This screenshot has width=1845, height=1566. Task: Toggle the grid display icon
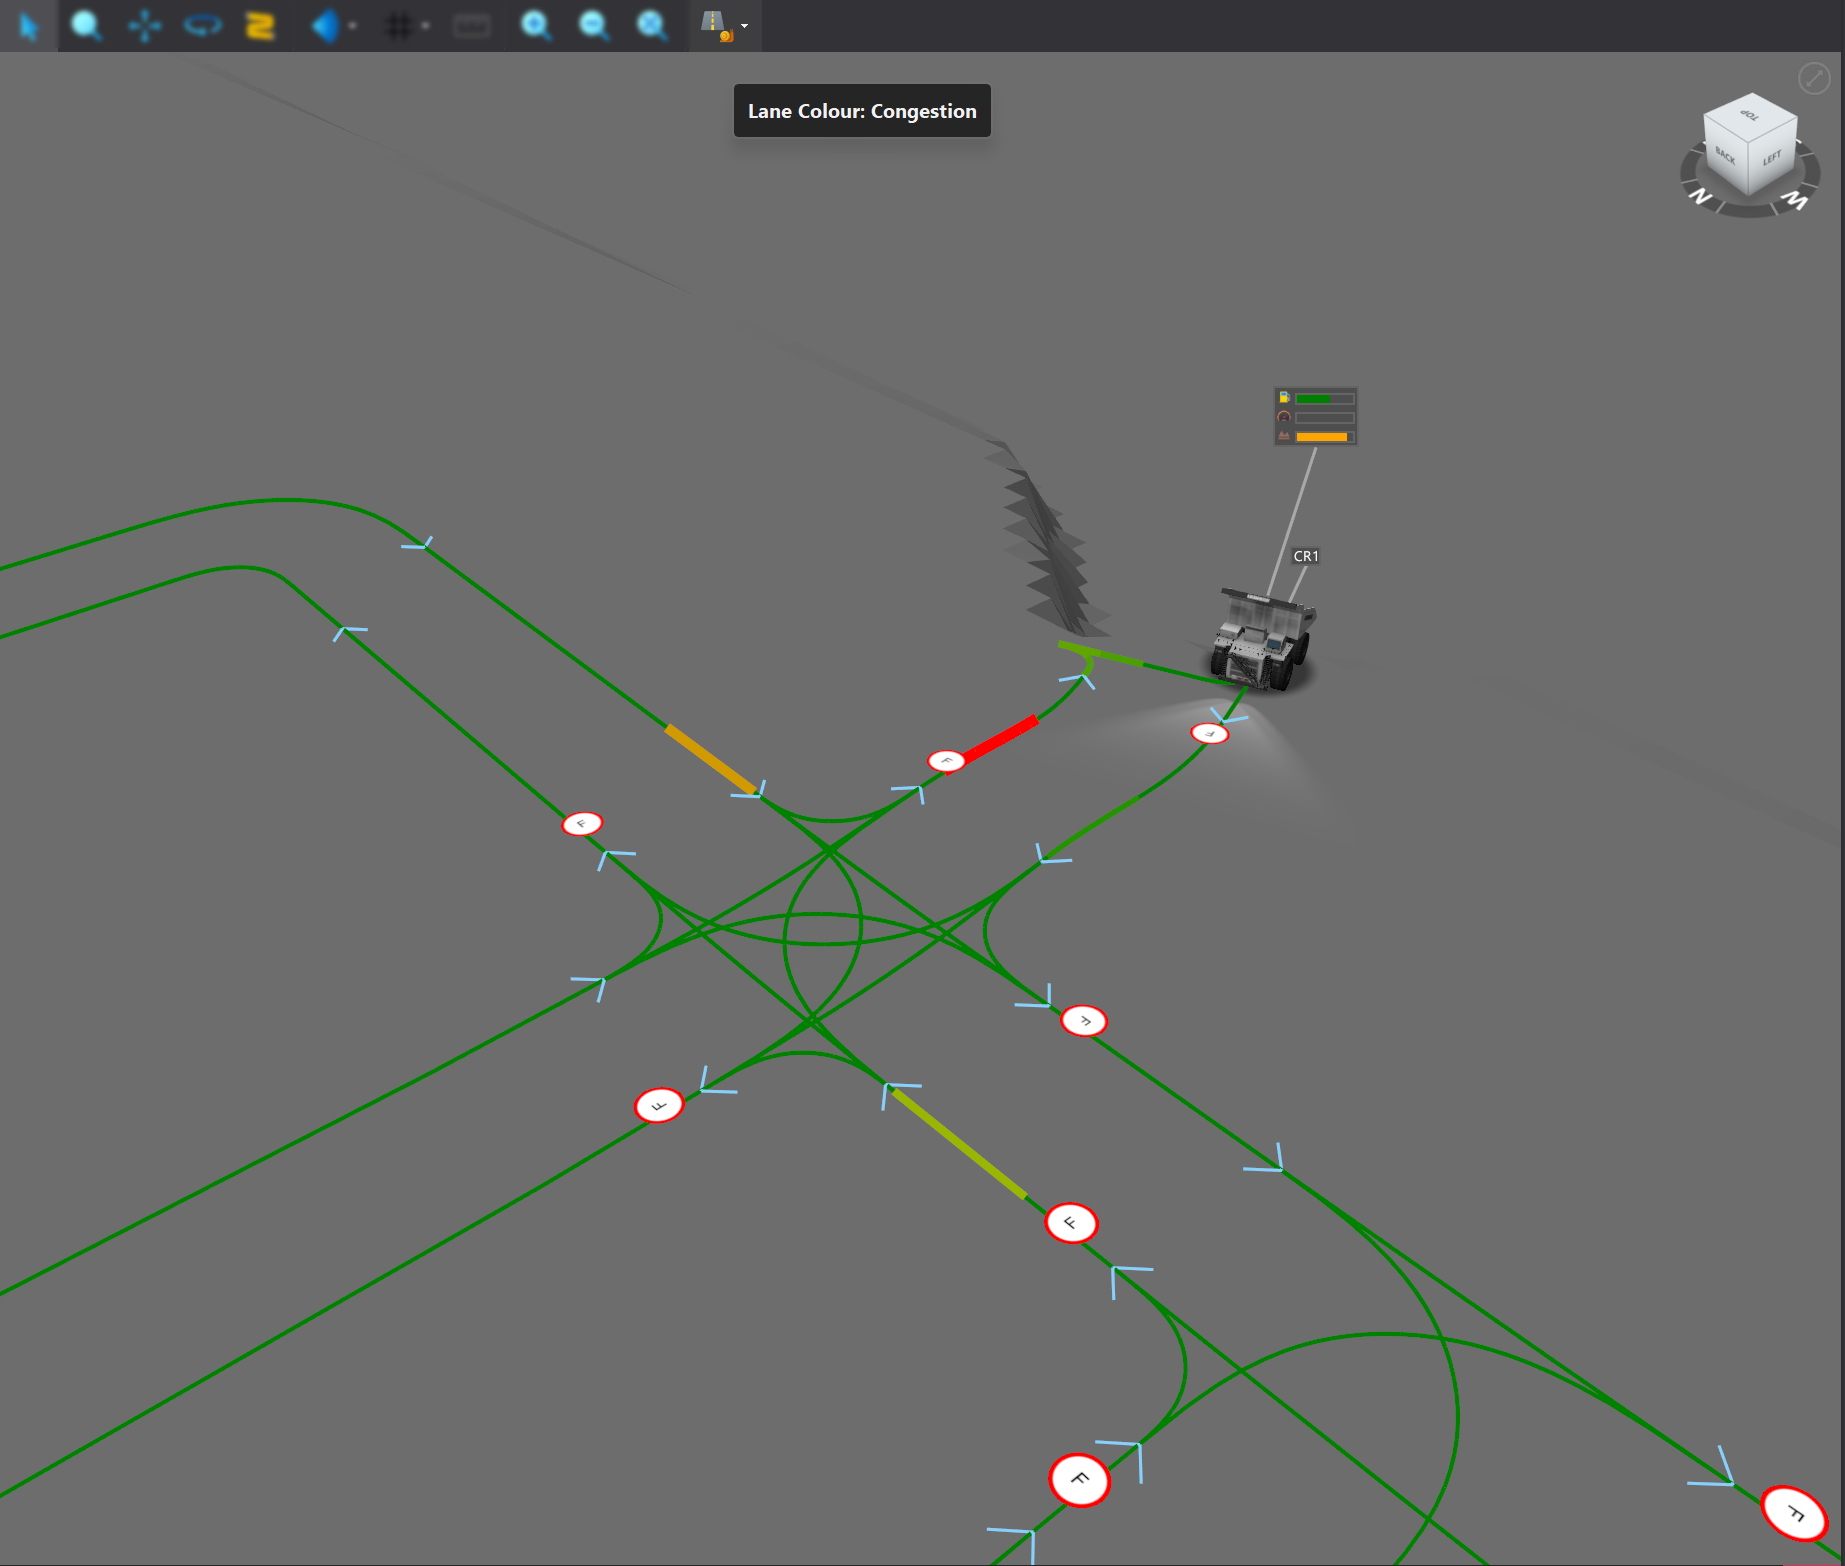coord(398,26)
